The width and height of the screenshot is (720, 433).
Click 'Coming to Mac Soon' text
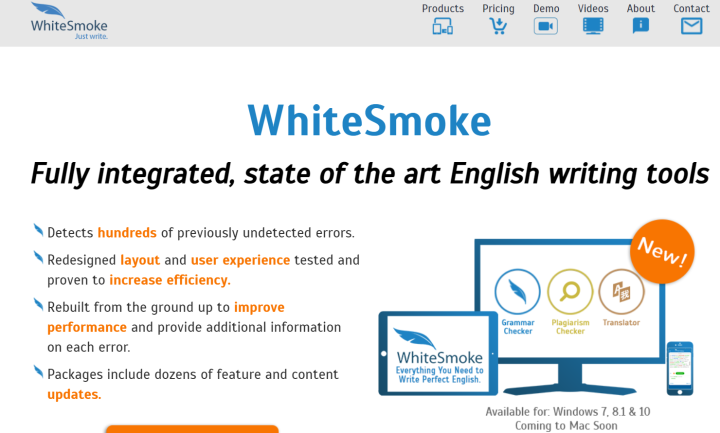(566, 426)
